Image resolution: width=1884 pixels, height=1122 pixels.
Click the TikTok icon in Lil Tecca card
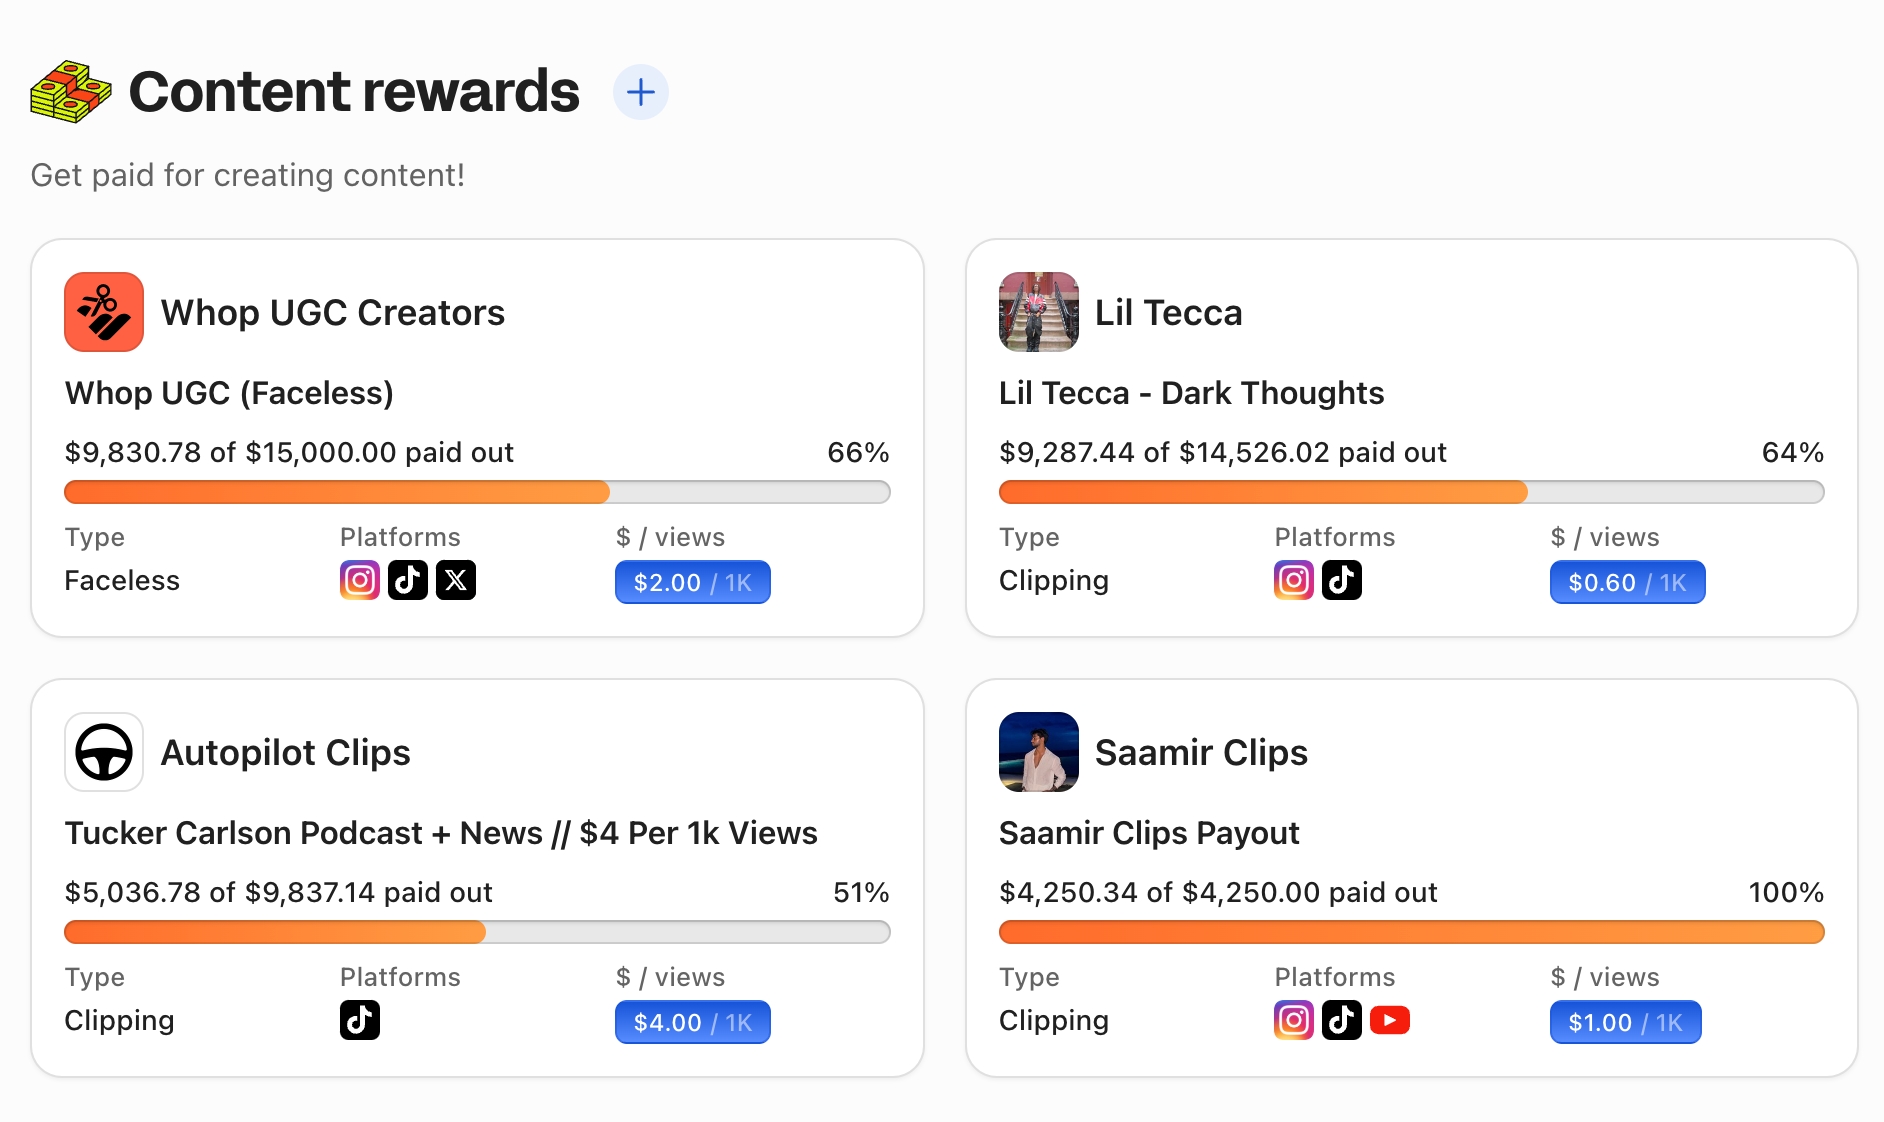[x=1342, y=580]
